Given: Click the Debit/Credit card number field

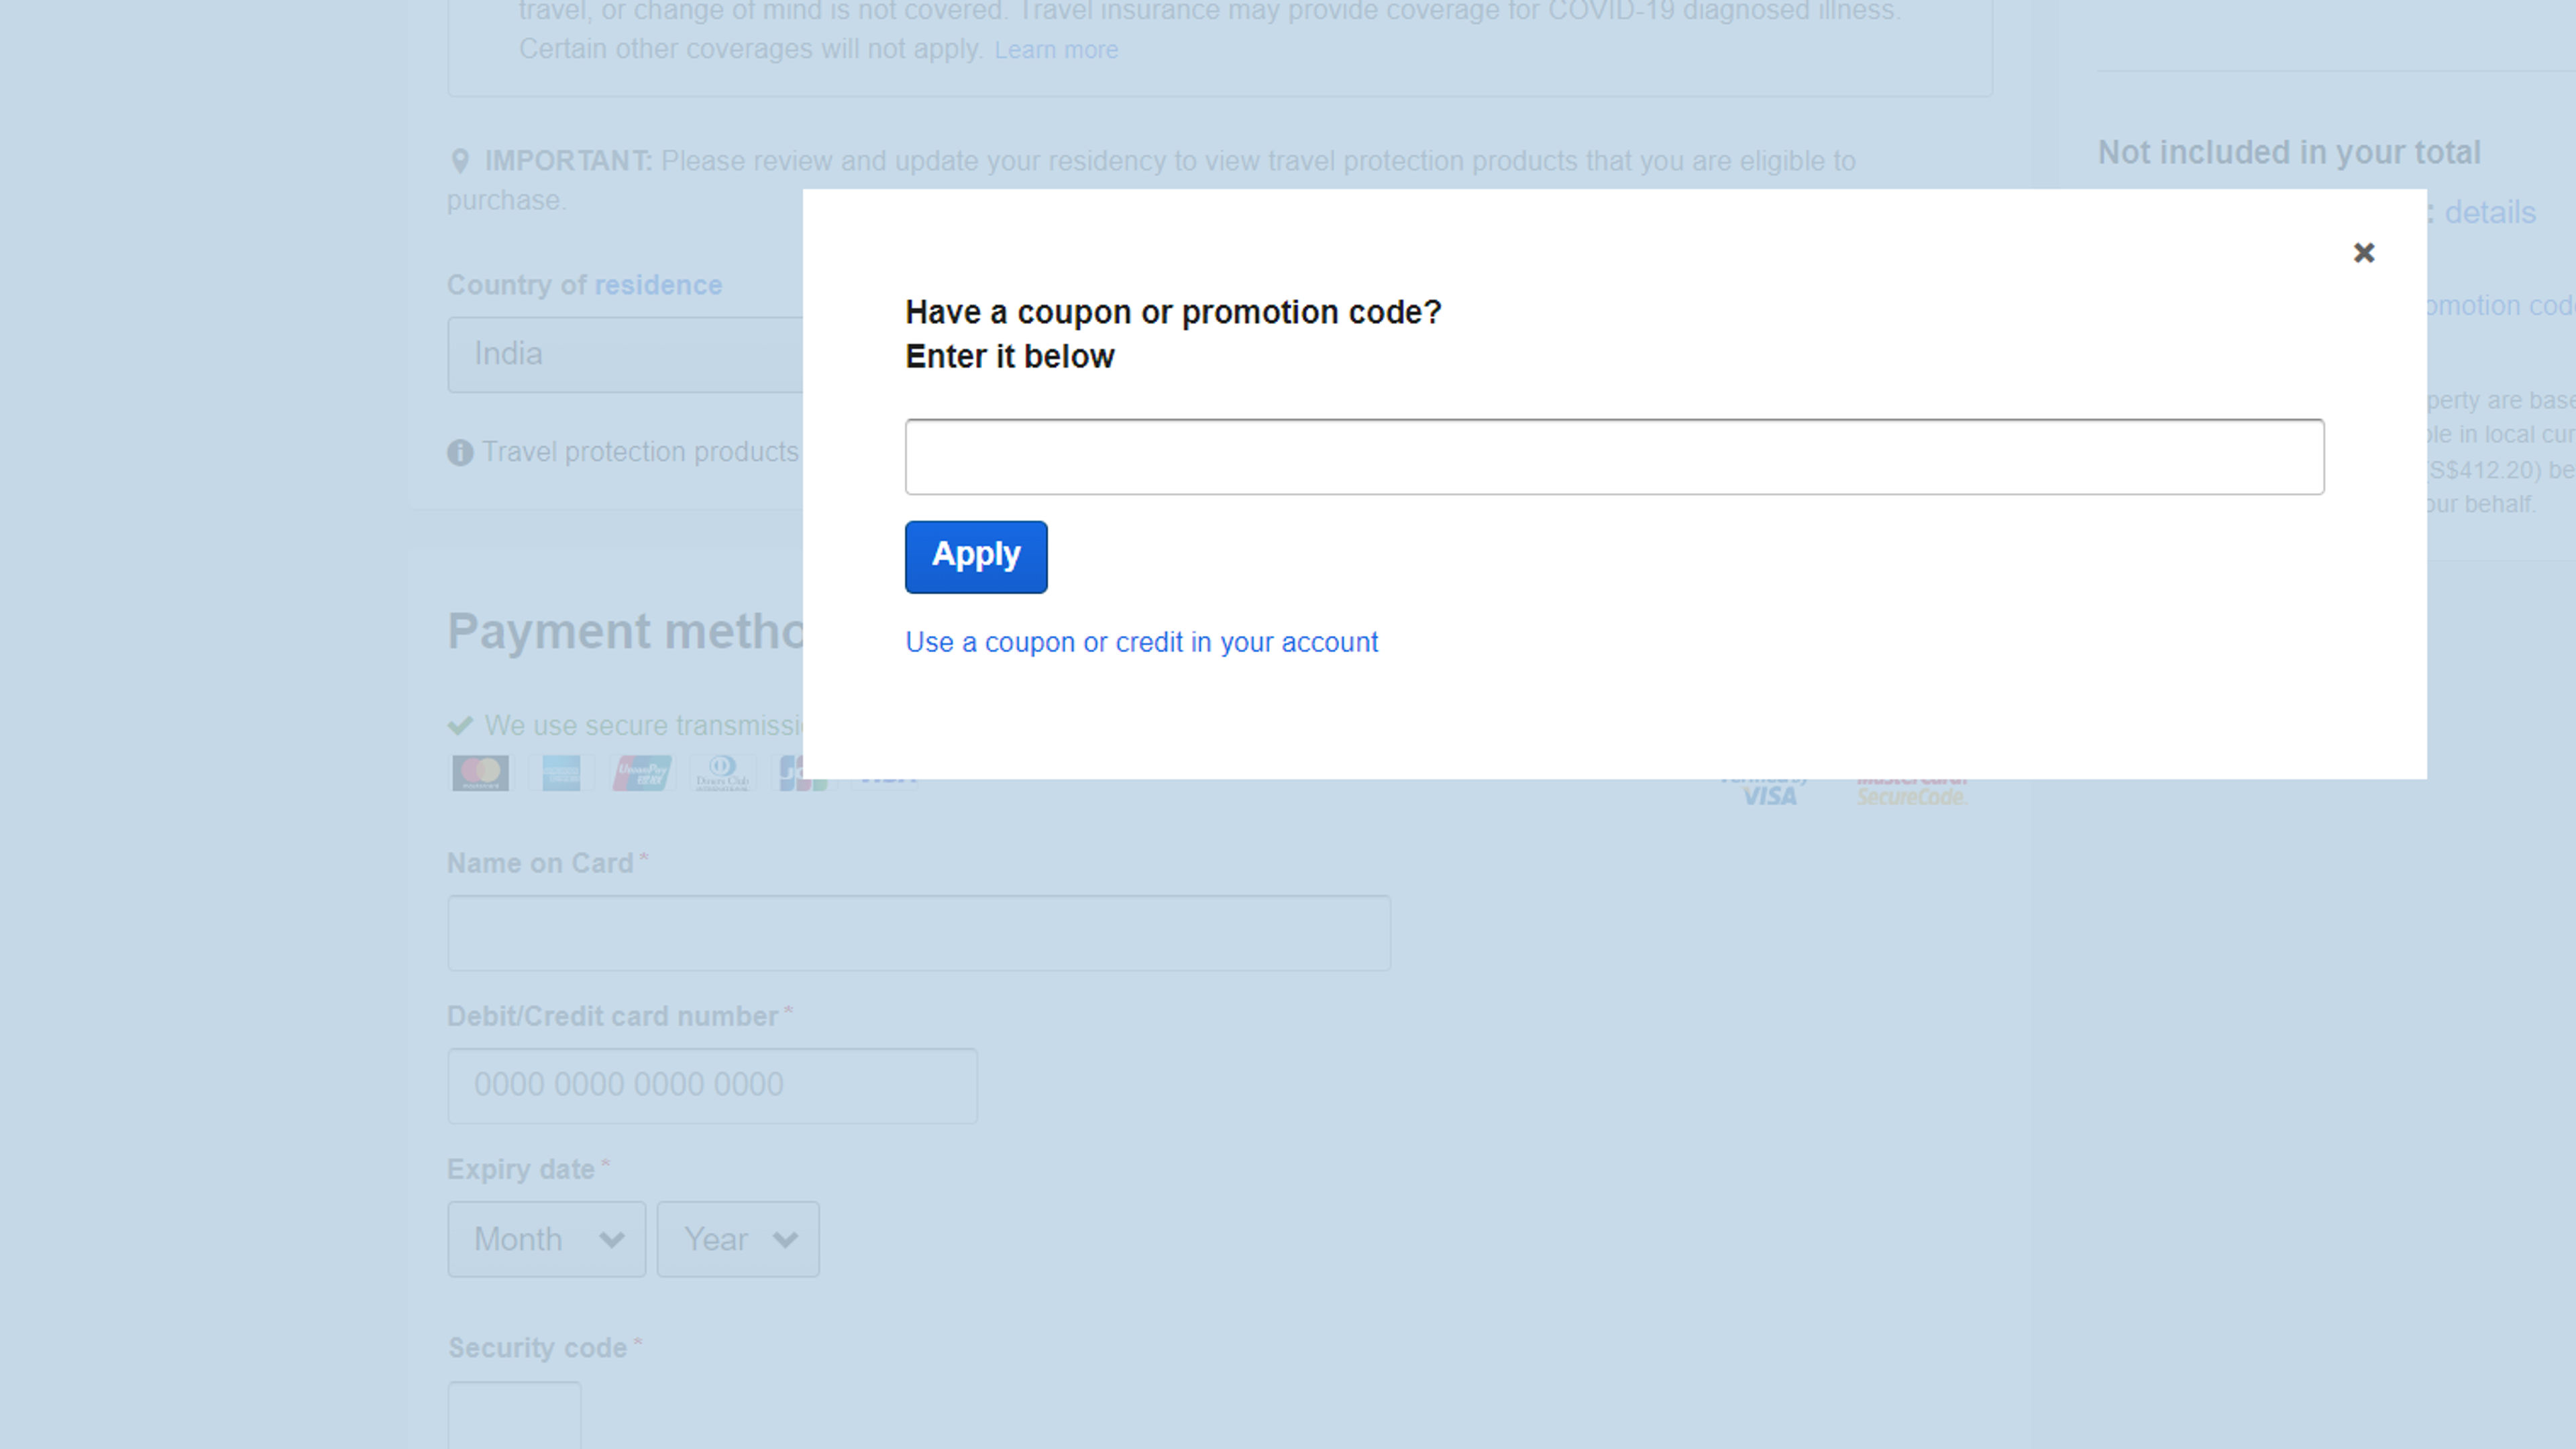Looking at the screenshot, I should coord(712,1085).
